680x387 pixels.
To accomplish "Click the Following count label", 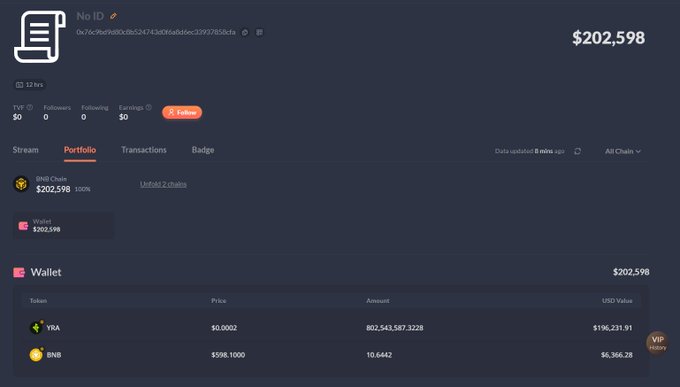I will pos(95,108).
